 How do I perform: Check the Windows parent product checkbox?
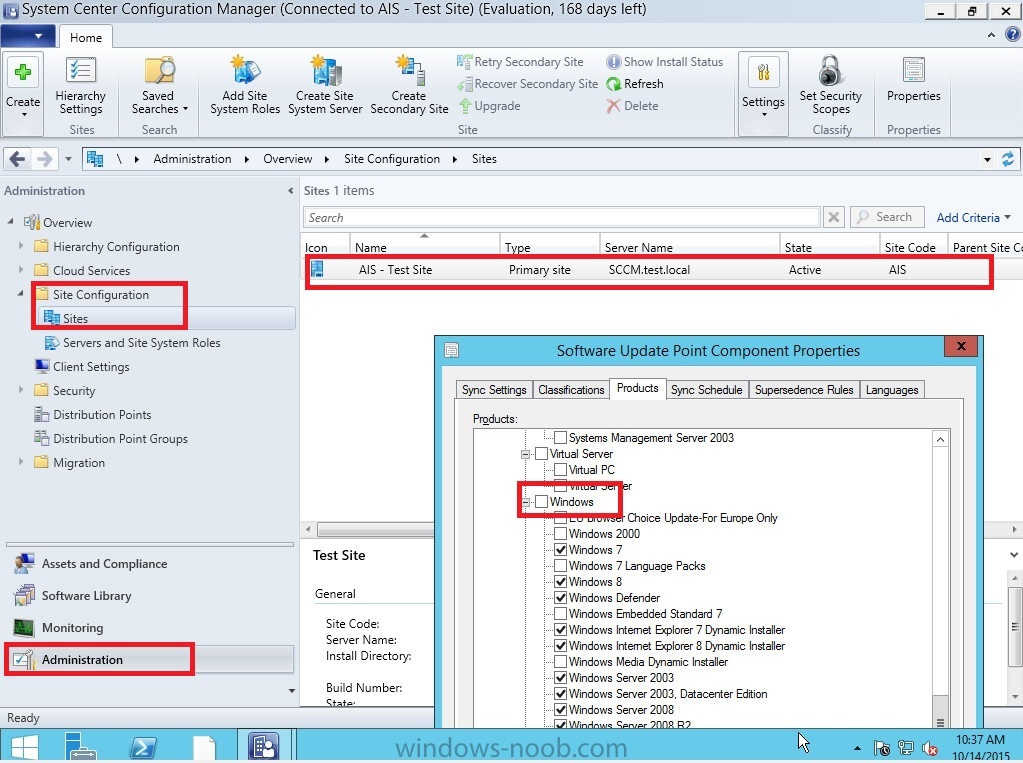tap(542, 501)
